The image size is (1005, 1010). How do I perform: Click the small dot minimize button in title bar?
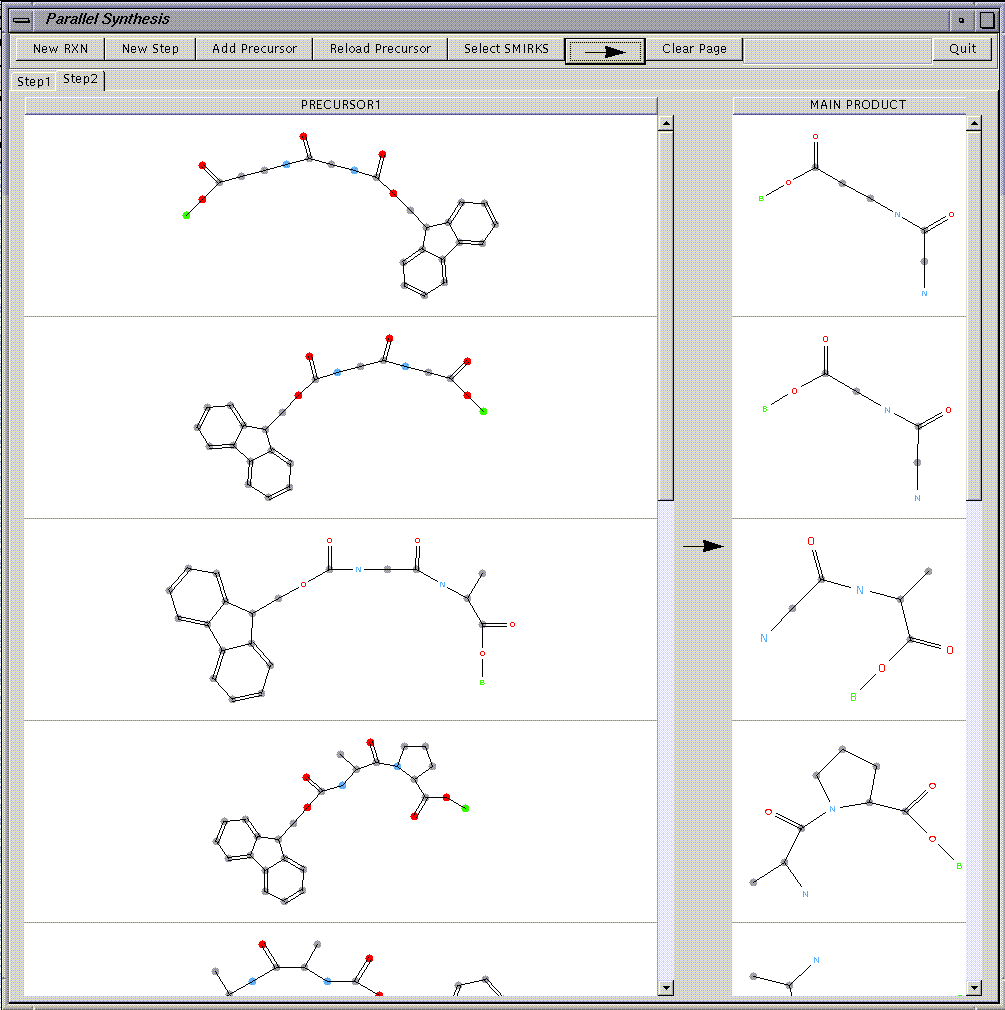coord(961,20)
